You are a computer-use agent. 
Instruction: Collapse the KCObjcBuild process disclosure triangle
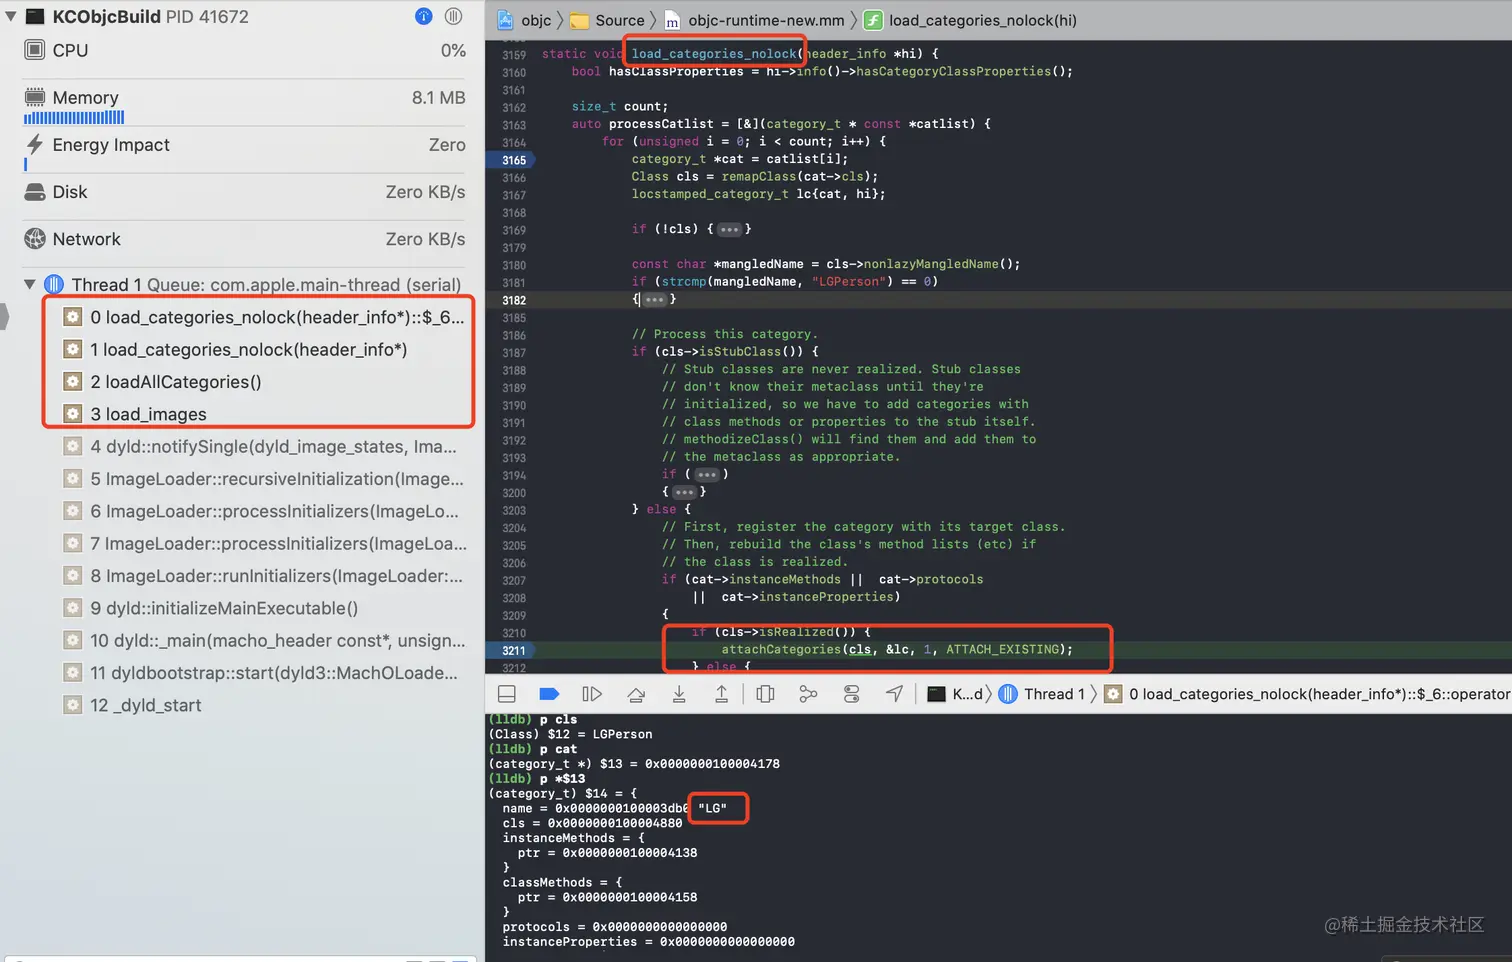pyautogui.click(x=10, y=16)
